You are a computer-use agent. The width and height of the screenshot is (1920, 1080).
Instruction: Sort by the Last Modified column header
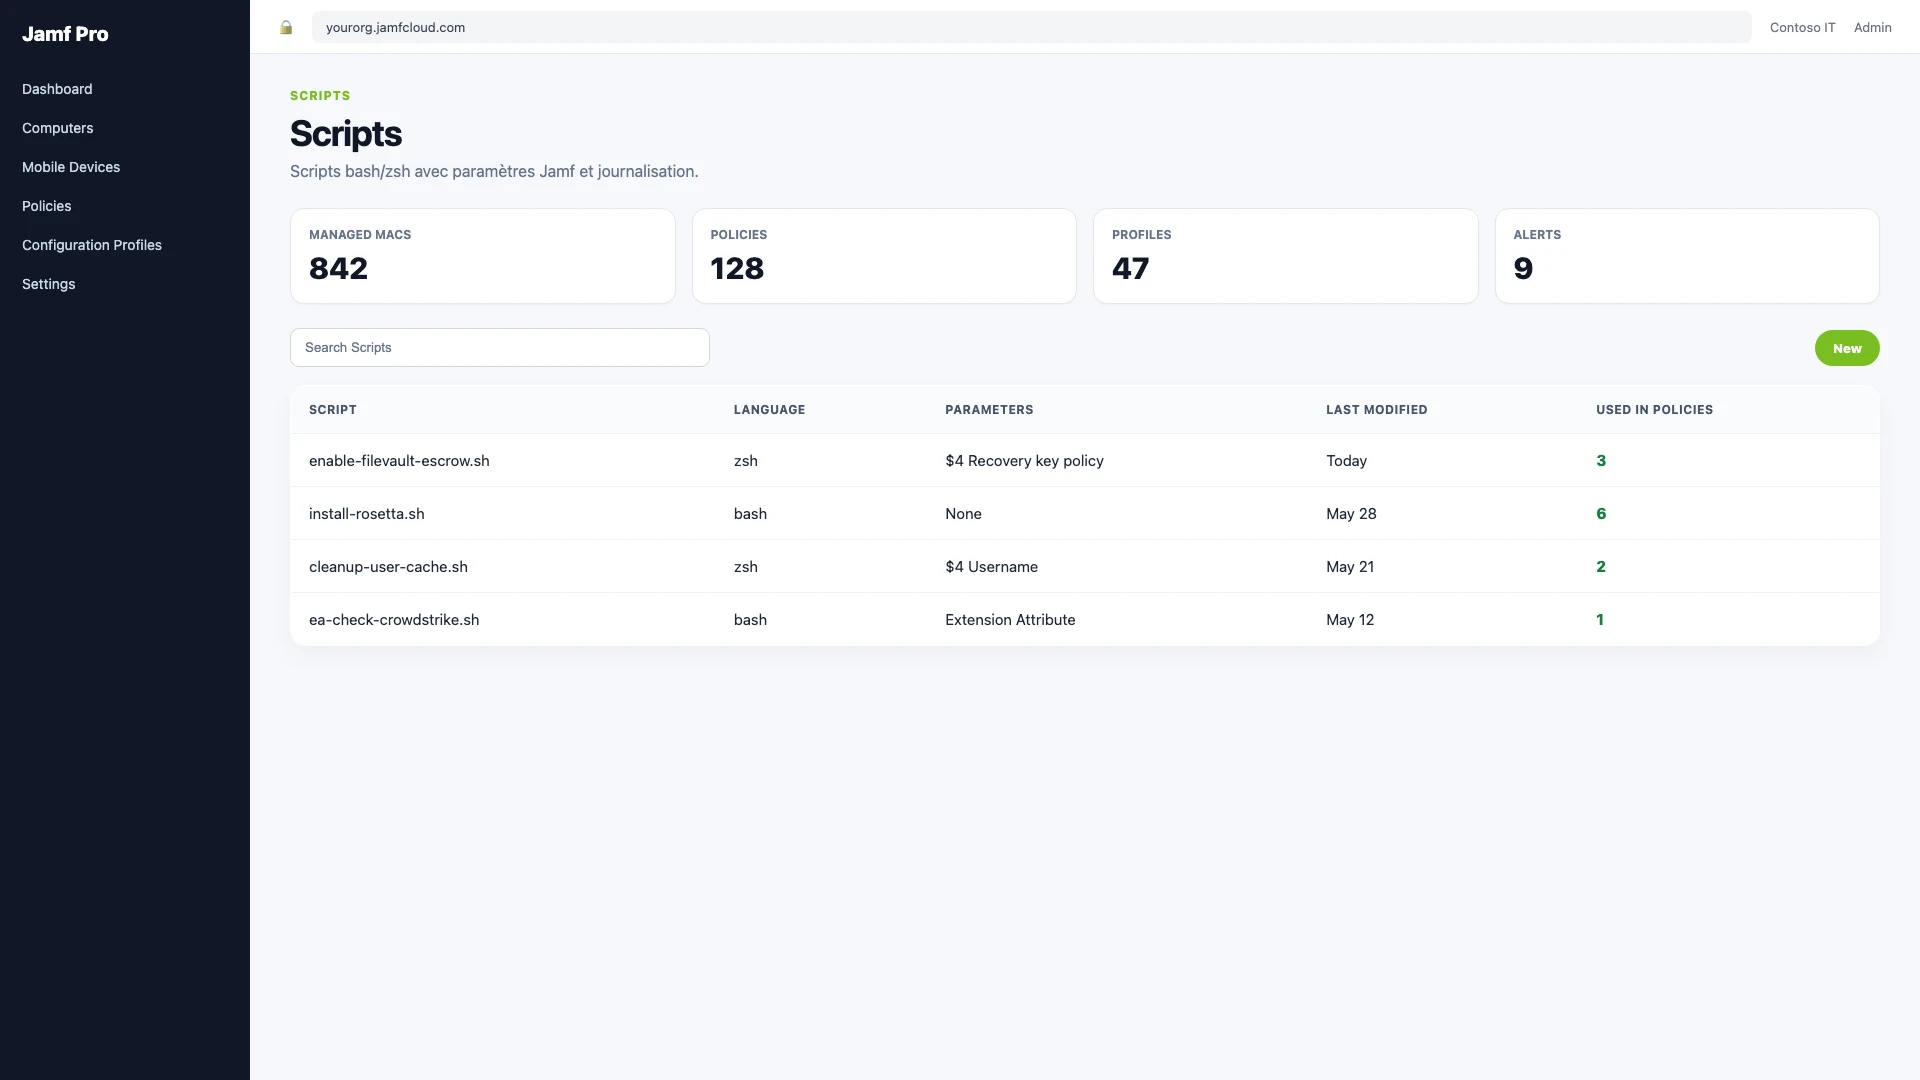point(1376,410)
